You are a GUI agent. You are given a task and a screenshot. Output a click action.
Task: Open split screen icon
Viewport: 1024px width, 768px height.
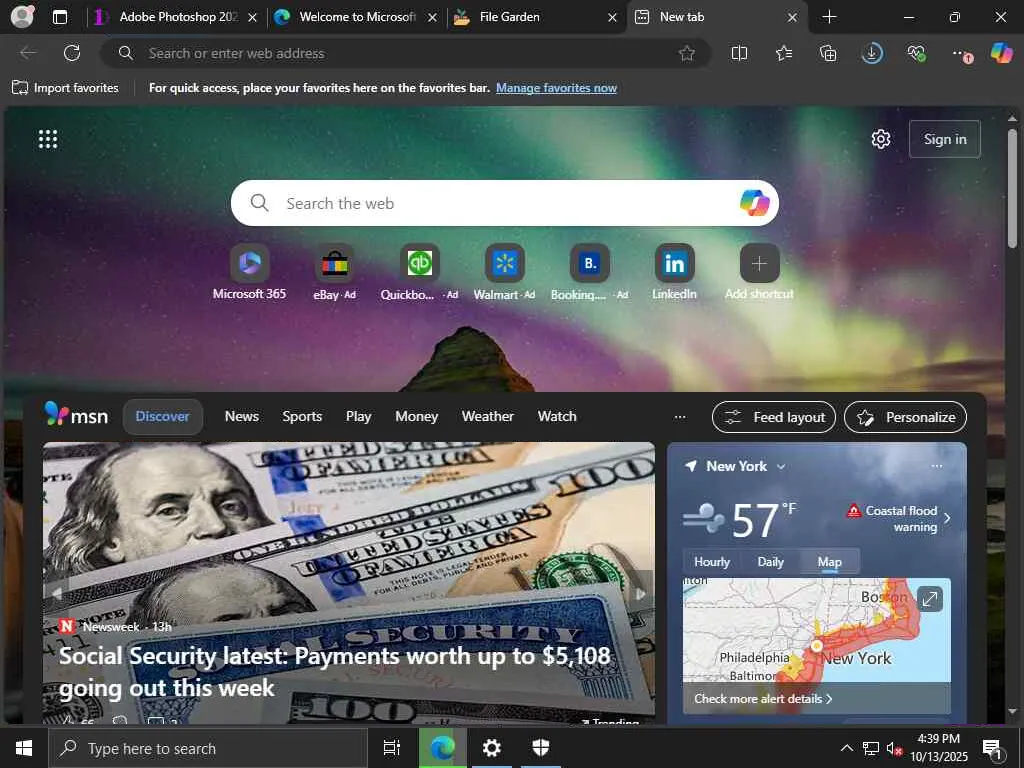pyautogui.click(x=739, y=53)
